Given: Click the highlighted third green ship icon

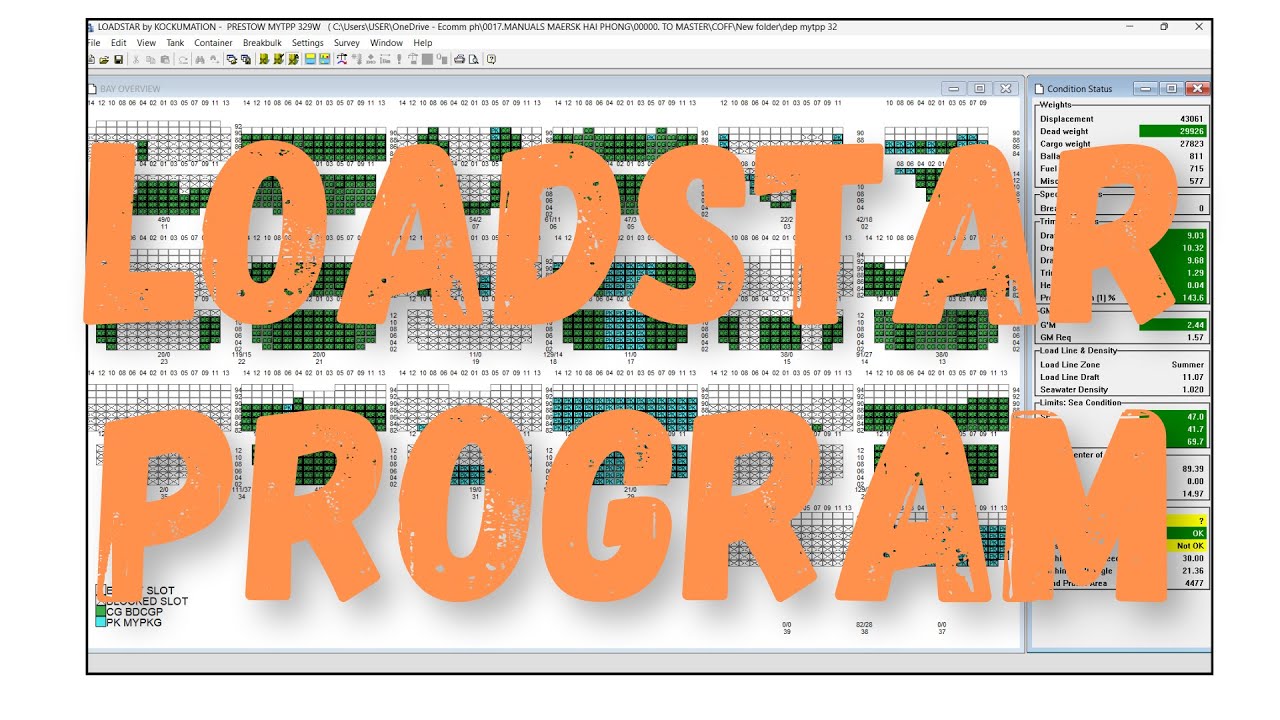Looking at the screenshot, I should click(x=293, y=60).
